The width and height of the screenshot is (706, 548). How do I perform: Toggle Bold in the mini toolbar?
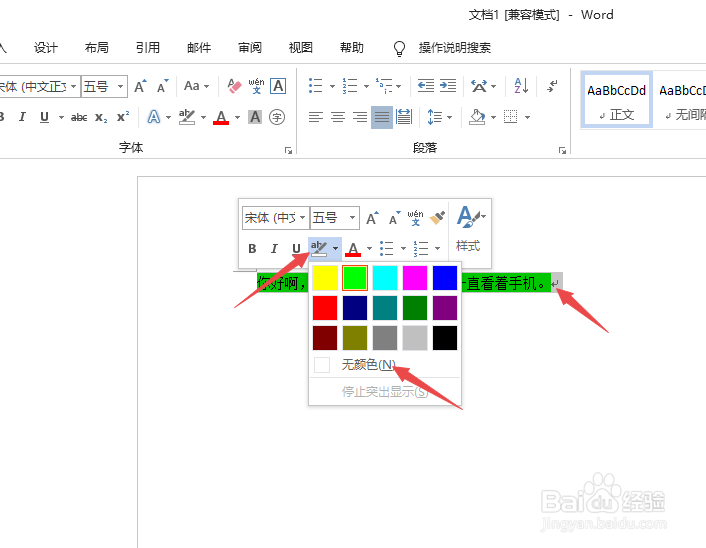click(252, 249)
